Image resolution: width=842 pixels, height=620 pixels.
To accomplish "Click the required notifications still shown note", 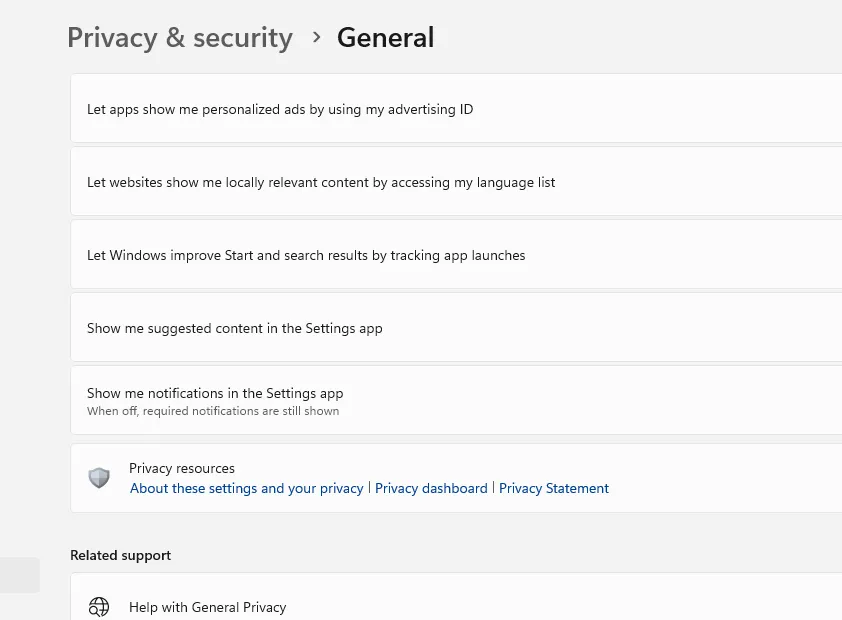I will 213,411.
